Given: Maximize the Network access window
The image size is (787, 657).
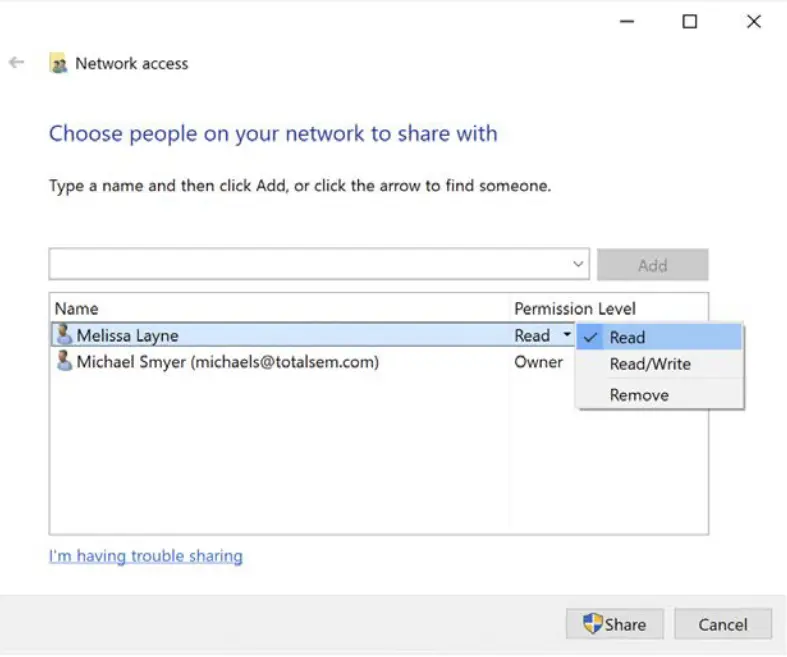Looking at the screenshot, I should pyautogui.click(x=689, y=21).
